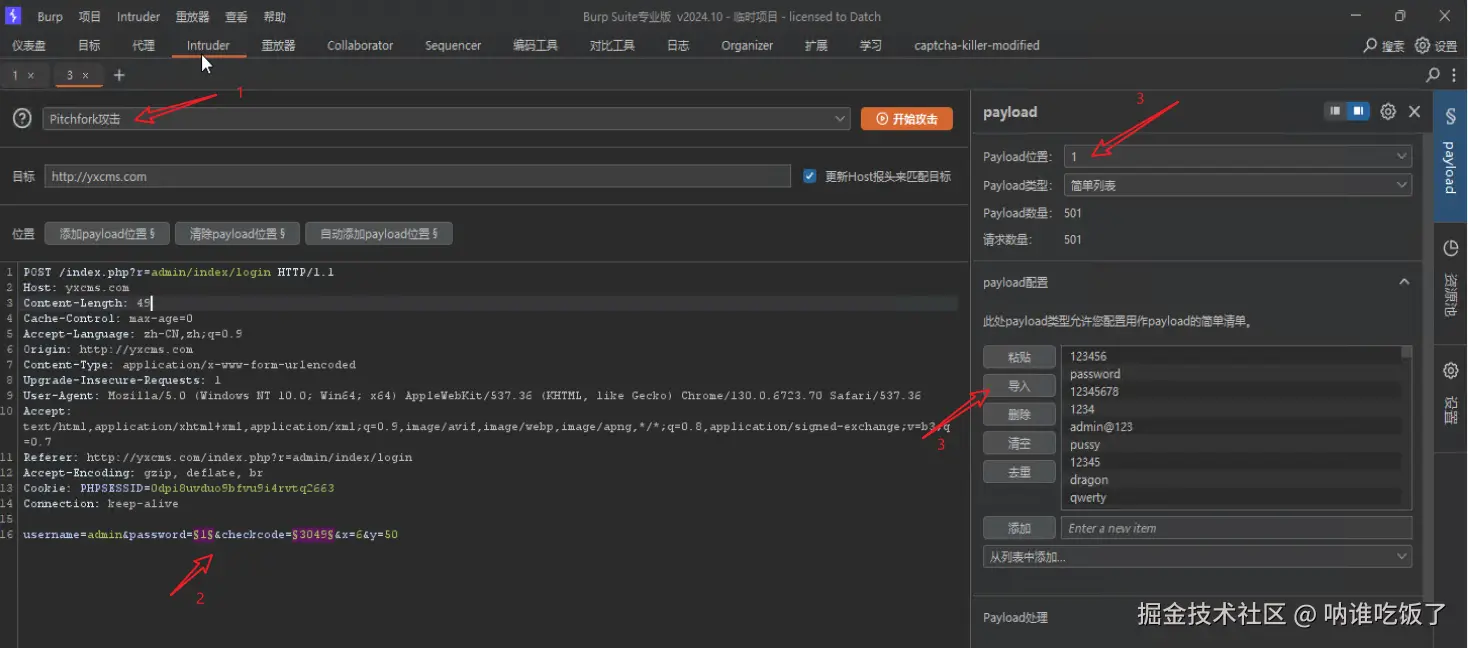The width and height of the screenshot is (1468, 648).
Task: Open the payload panel gear settings icon
Action: (x=1388, y=112)
